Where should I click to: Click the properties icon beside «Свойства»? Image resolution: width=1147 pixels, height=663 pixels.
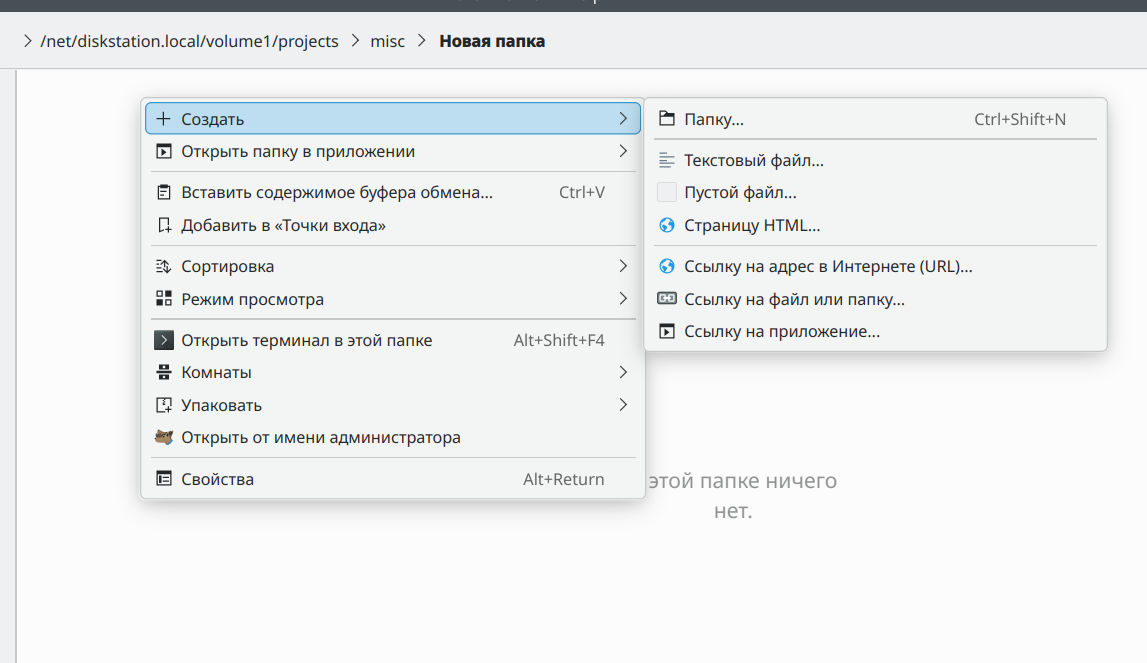click(x=164, y=479)
